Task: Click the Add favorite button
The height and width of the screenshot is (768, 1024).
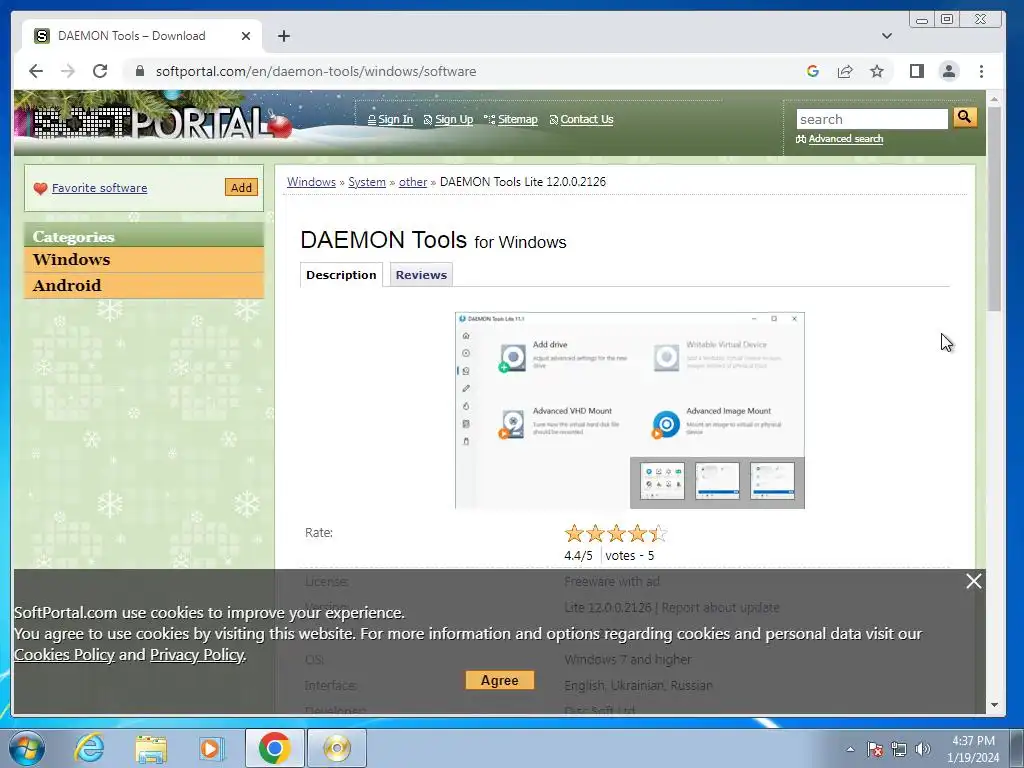Action: pos(241,187)
